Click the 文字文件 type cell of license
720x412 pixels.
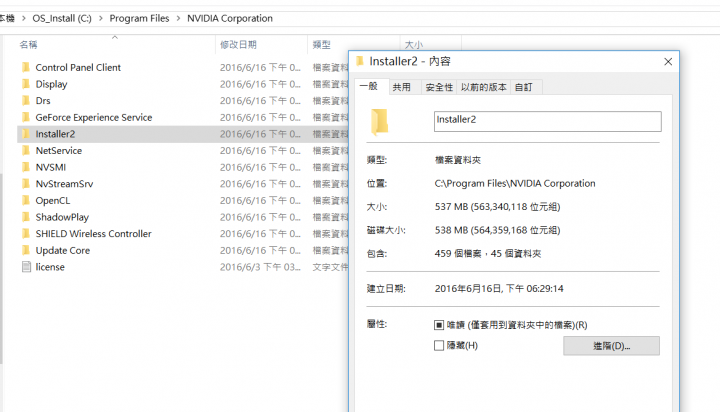[330, 267]
